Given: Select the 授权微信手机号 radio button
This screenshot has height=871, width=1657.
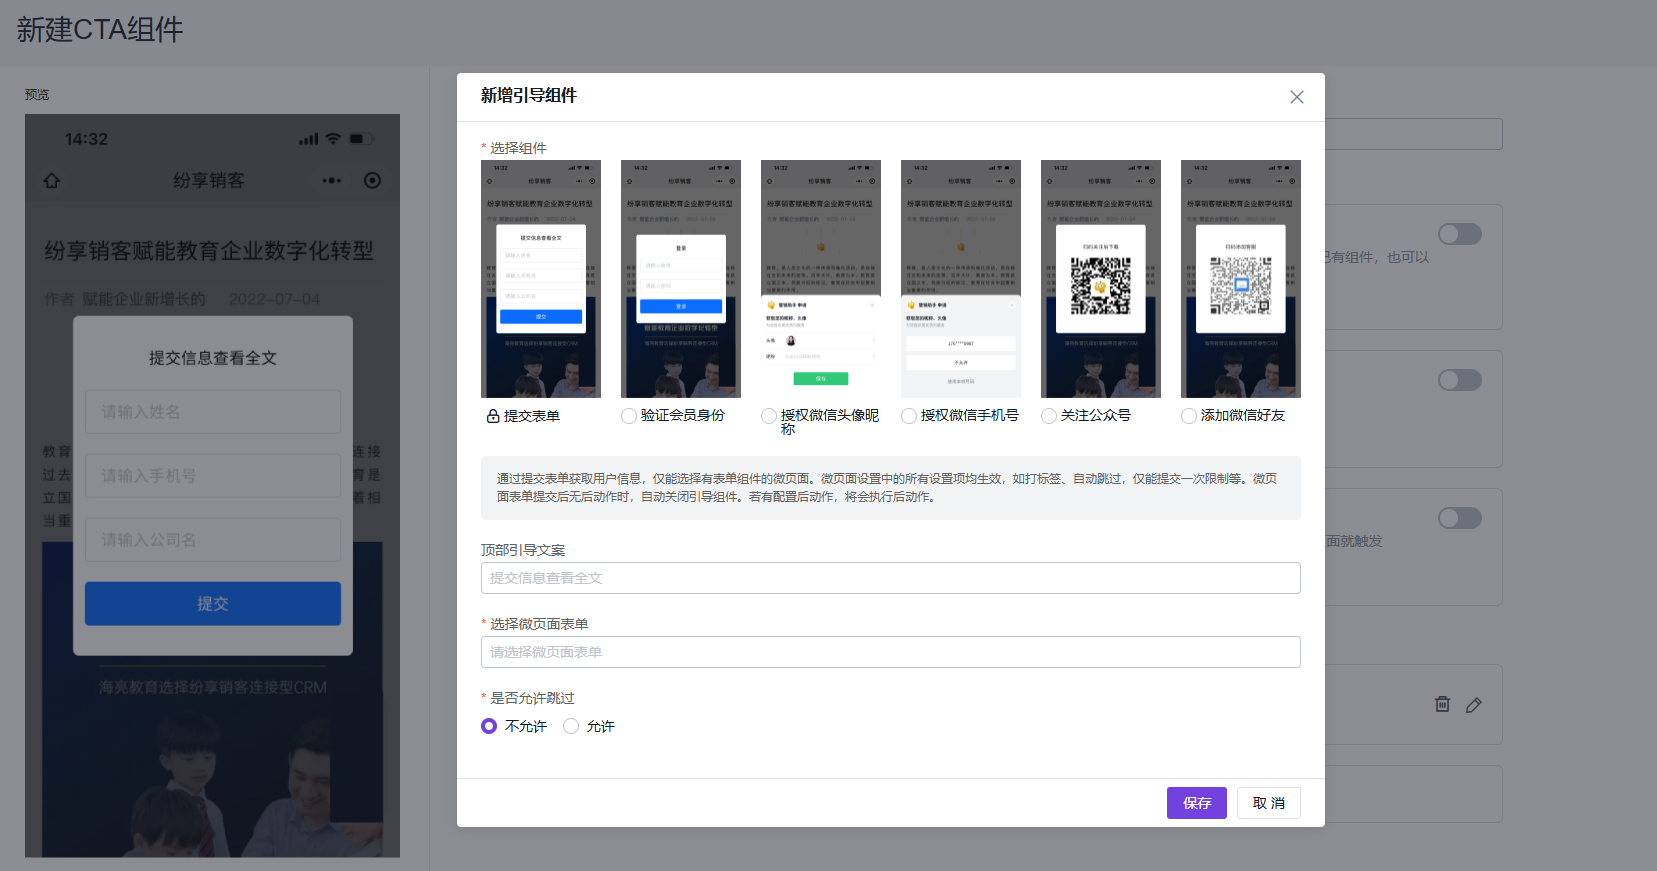Looking at the screenshot, I should point(909,416).
